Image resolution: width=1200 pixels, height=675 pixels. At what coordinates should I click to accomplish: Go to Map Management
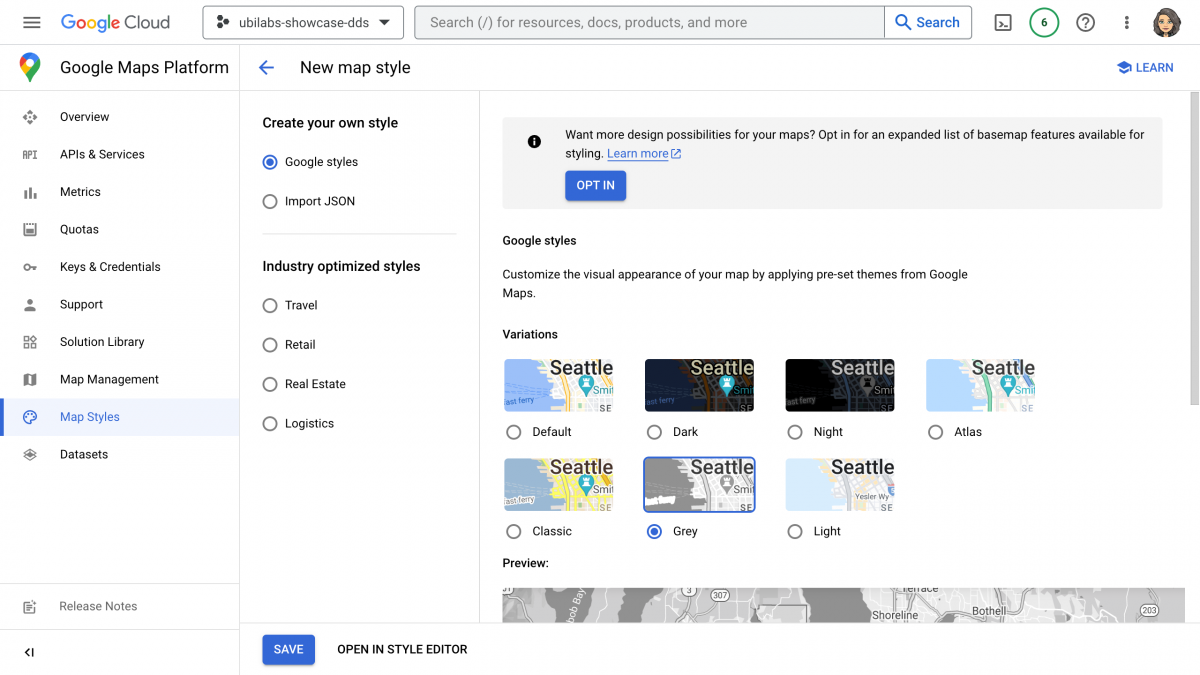click(110, 379)
